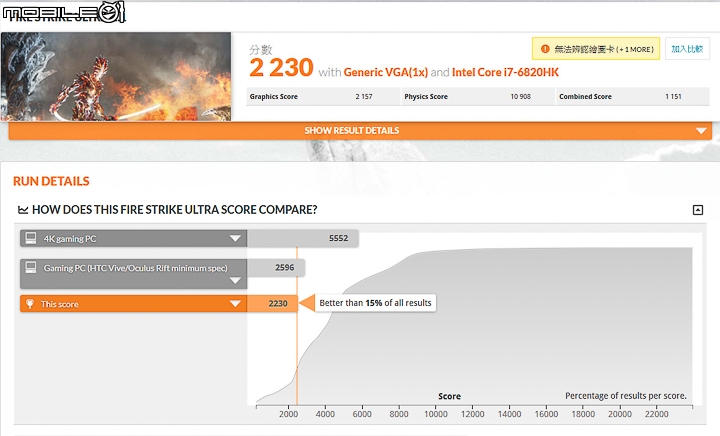
Task: Click the 2000 axis label on chart
Action: [288, 414]
